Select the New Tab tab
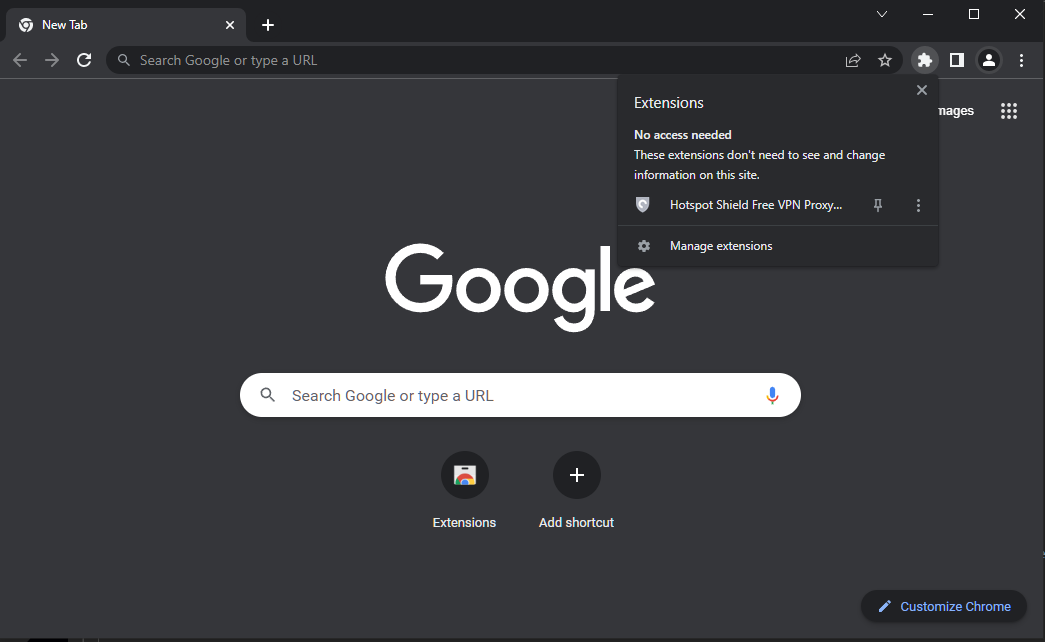This screenshot has width=1045, height=642. [127, 25]
